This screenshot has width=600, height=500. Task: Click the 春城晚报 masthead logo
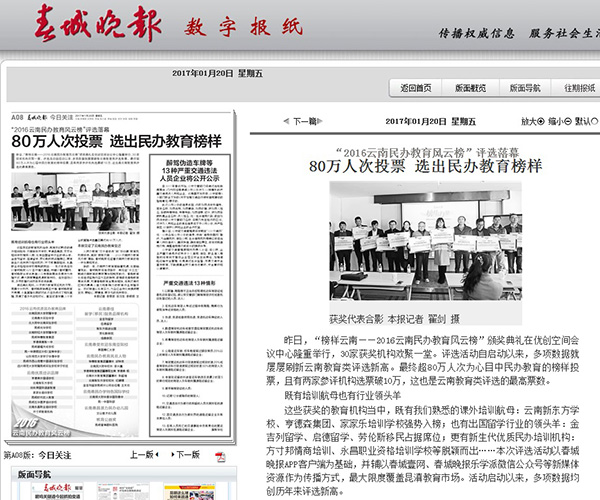[x=98, y=24]
